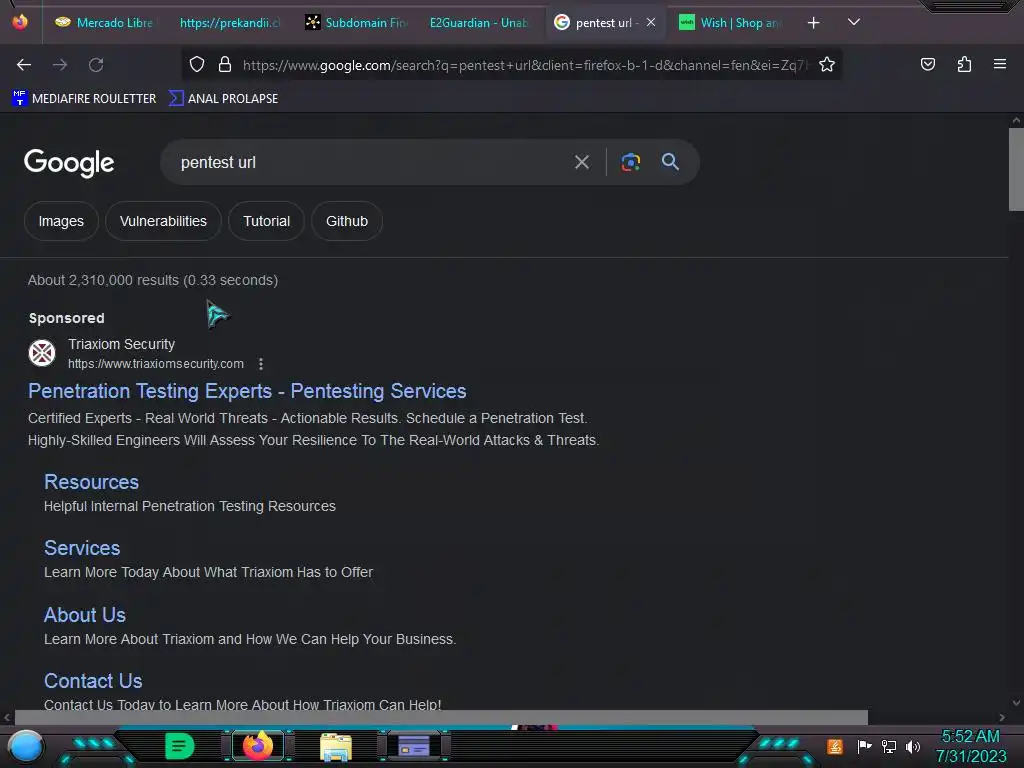Switch to the Mercado Libre tab
Image resolution: width=1024 pixels, height=768 pixels.
tap(103, 23)
